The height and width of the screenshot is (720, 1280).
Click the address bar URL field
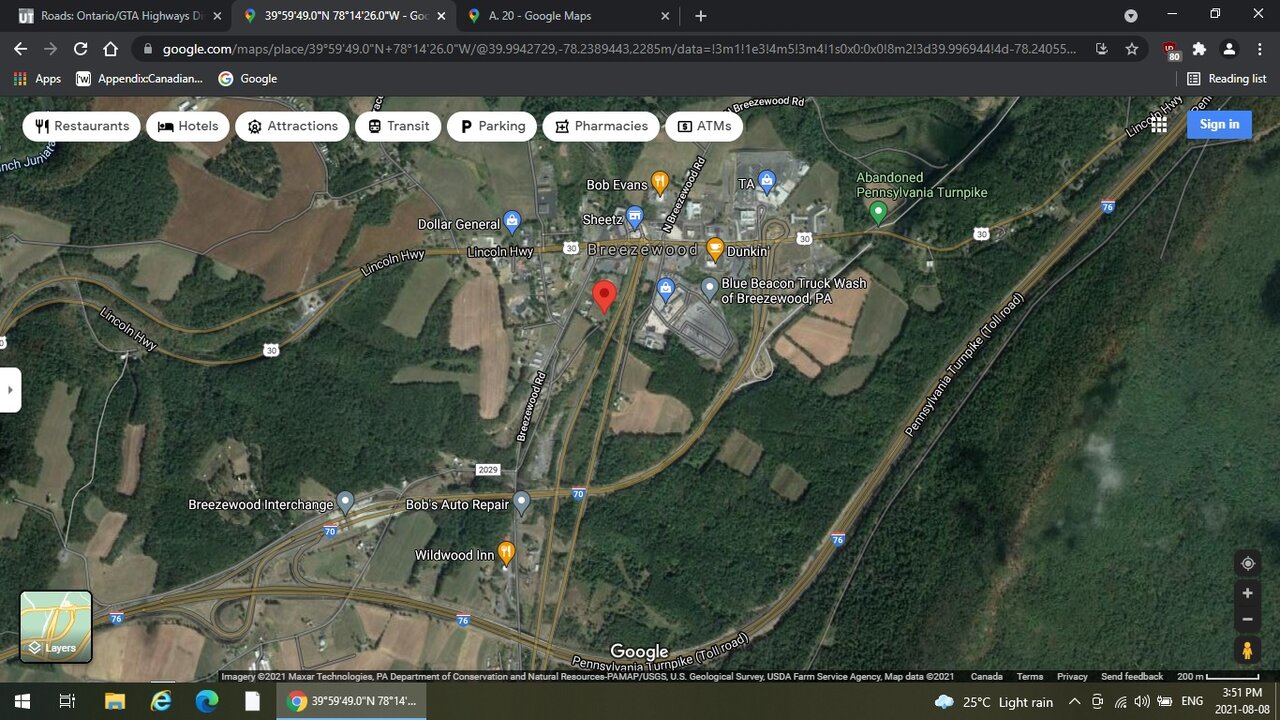[620, 49]
